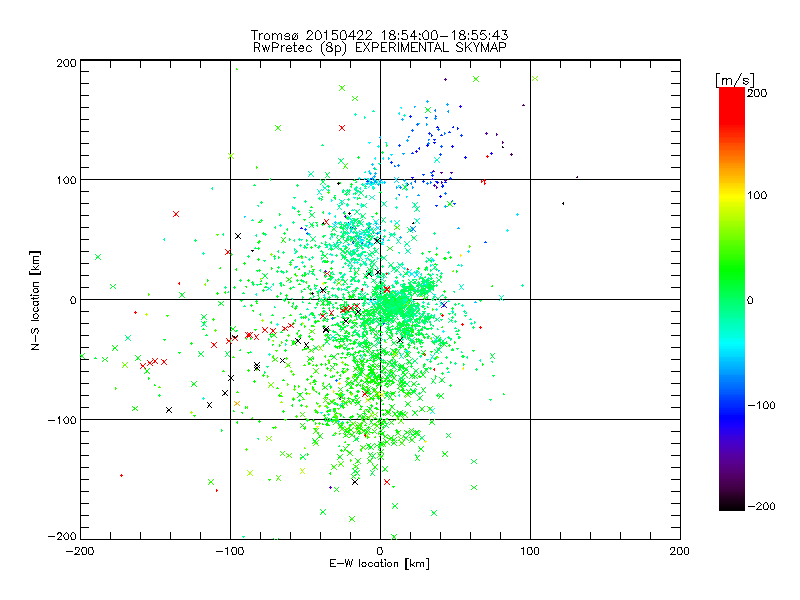Image resolution: width=800 pixels, height=600 pixels.
Task: Click the x-axis '100' tick label
Action: coord(530,551)
